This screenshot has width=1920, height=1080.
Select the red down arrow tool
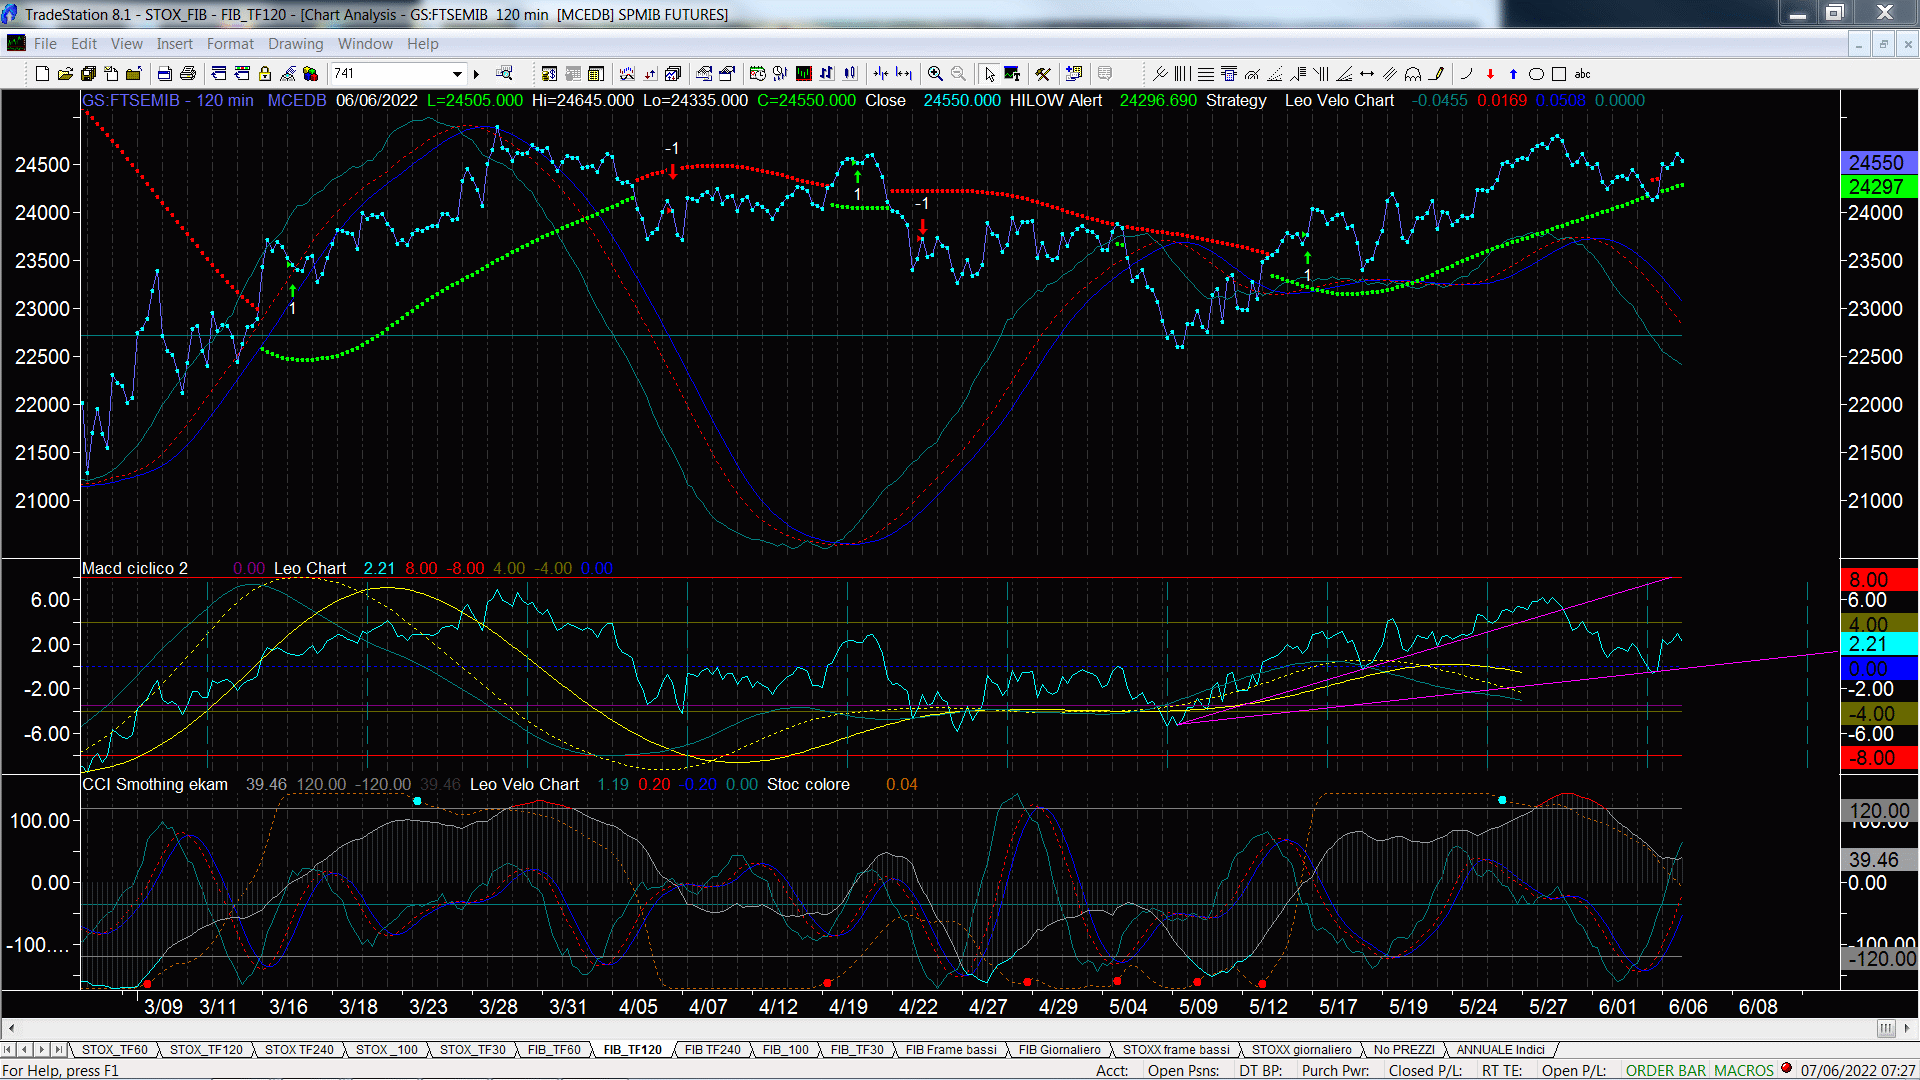(1490, 74)
